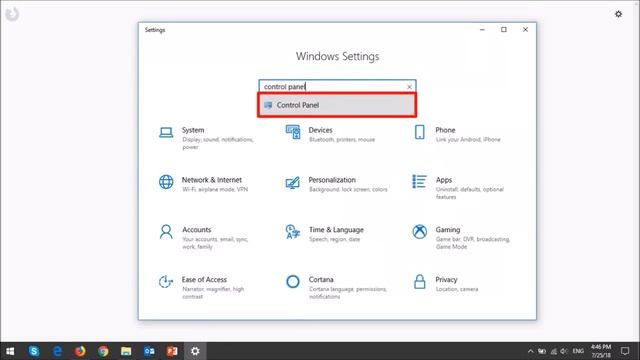Click 'Location, camera' description text
The width and height of the screenshot is (640, 360).
tap(457, 289)
